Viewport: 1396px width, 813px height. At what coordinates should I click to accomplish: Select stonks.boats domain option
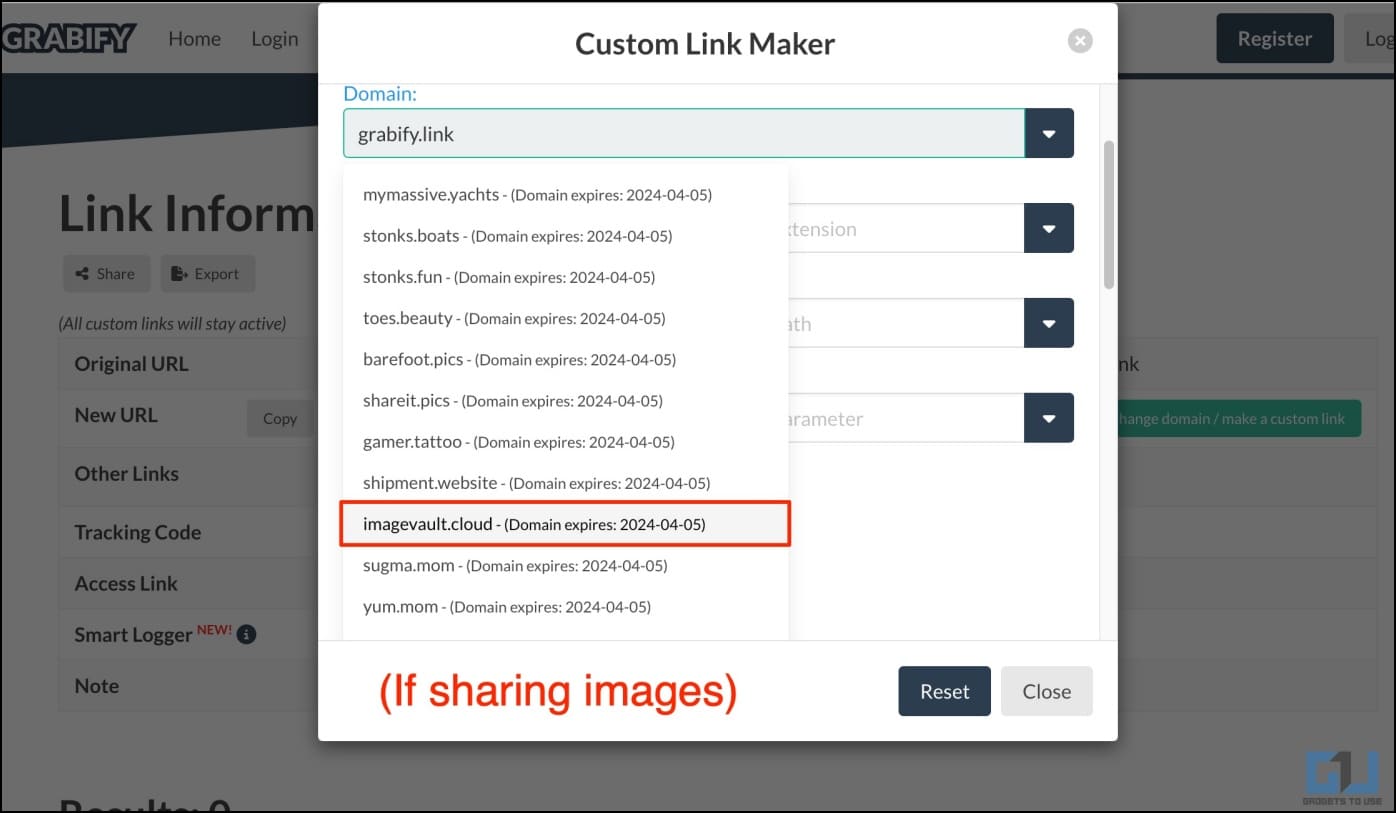click(x=565, y=236)
